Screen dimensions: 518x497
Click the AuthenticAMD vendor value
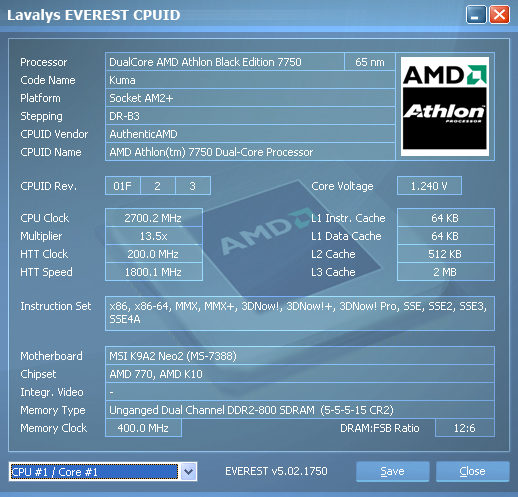[250, 134]
